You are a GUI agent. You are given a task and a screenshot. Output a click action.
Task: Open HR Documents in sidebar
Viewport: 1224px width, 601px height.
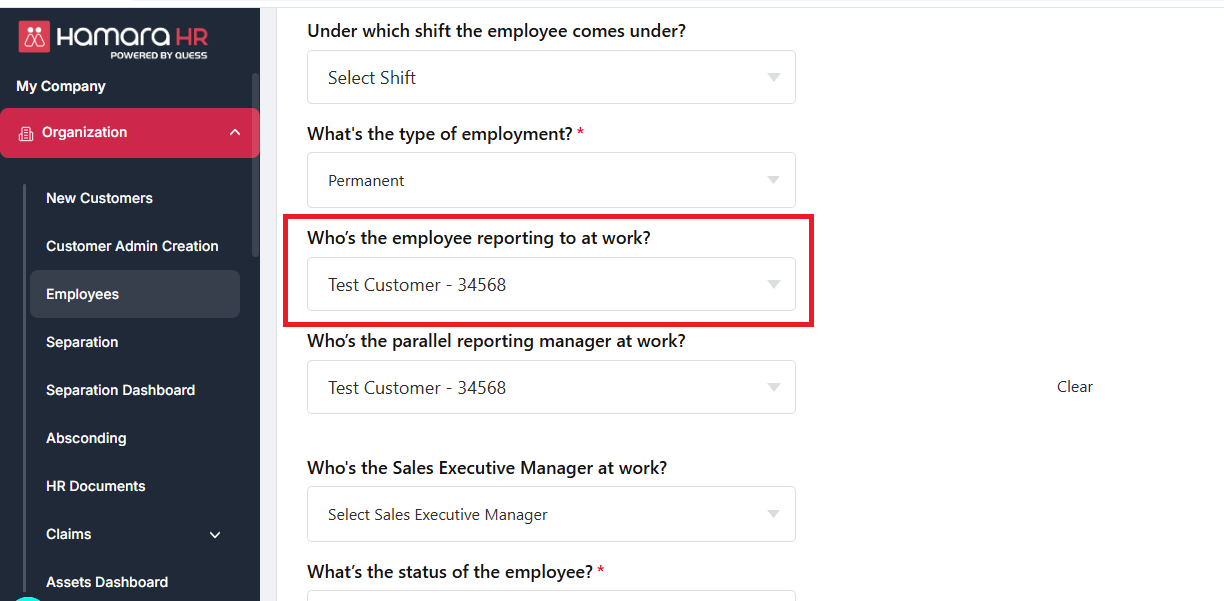click(x=96, y=486)
